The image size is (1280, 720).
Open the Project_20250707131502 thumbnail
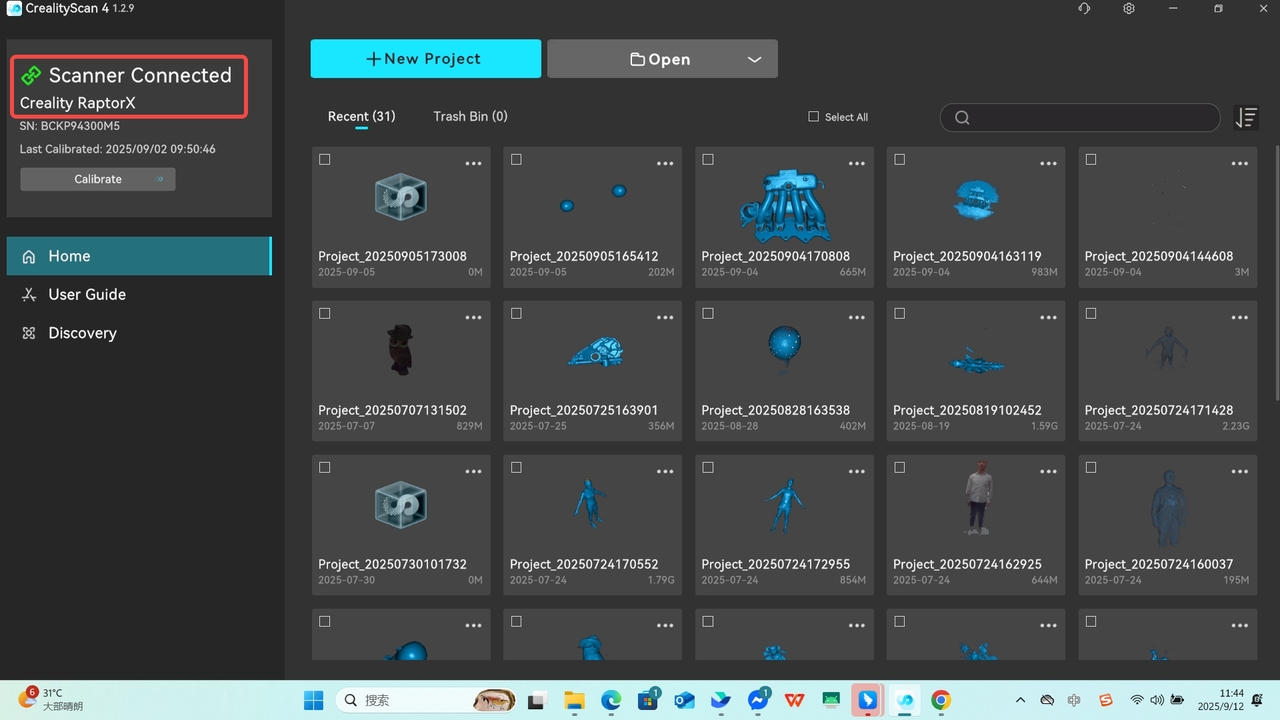pyautogui.click(x=401, y=350)
